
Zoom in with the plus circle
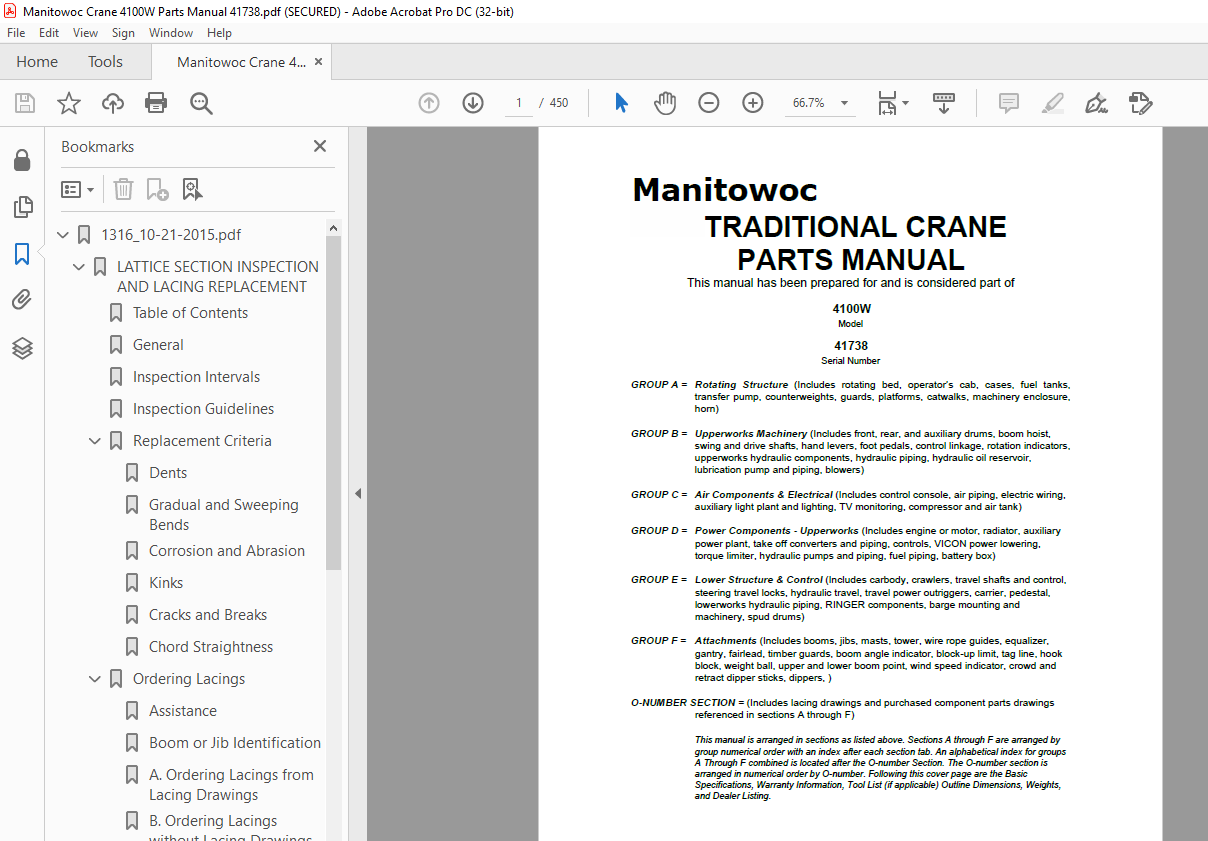pos(753,103)
